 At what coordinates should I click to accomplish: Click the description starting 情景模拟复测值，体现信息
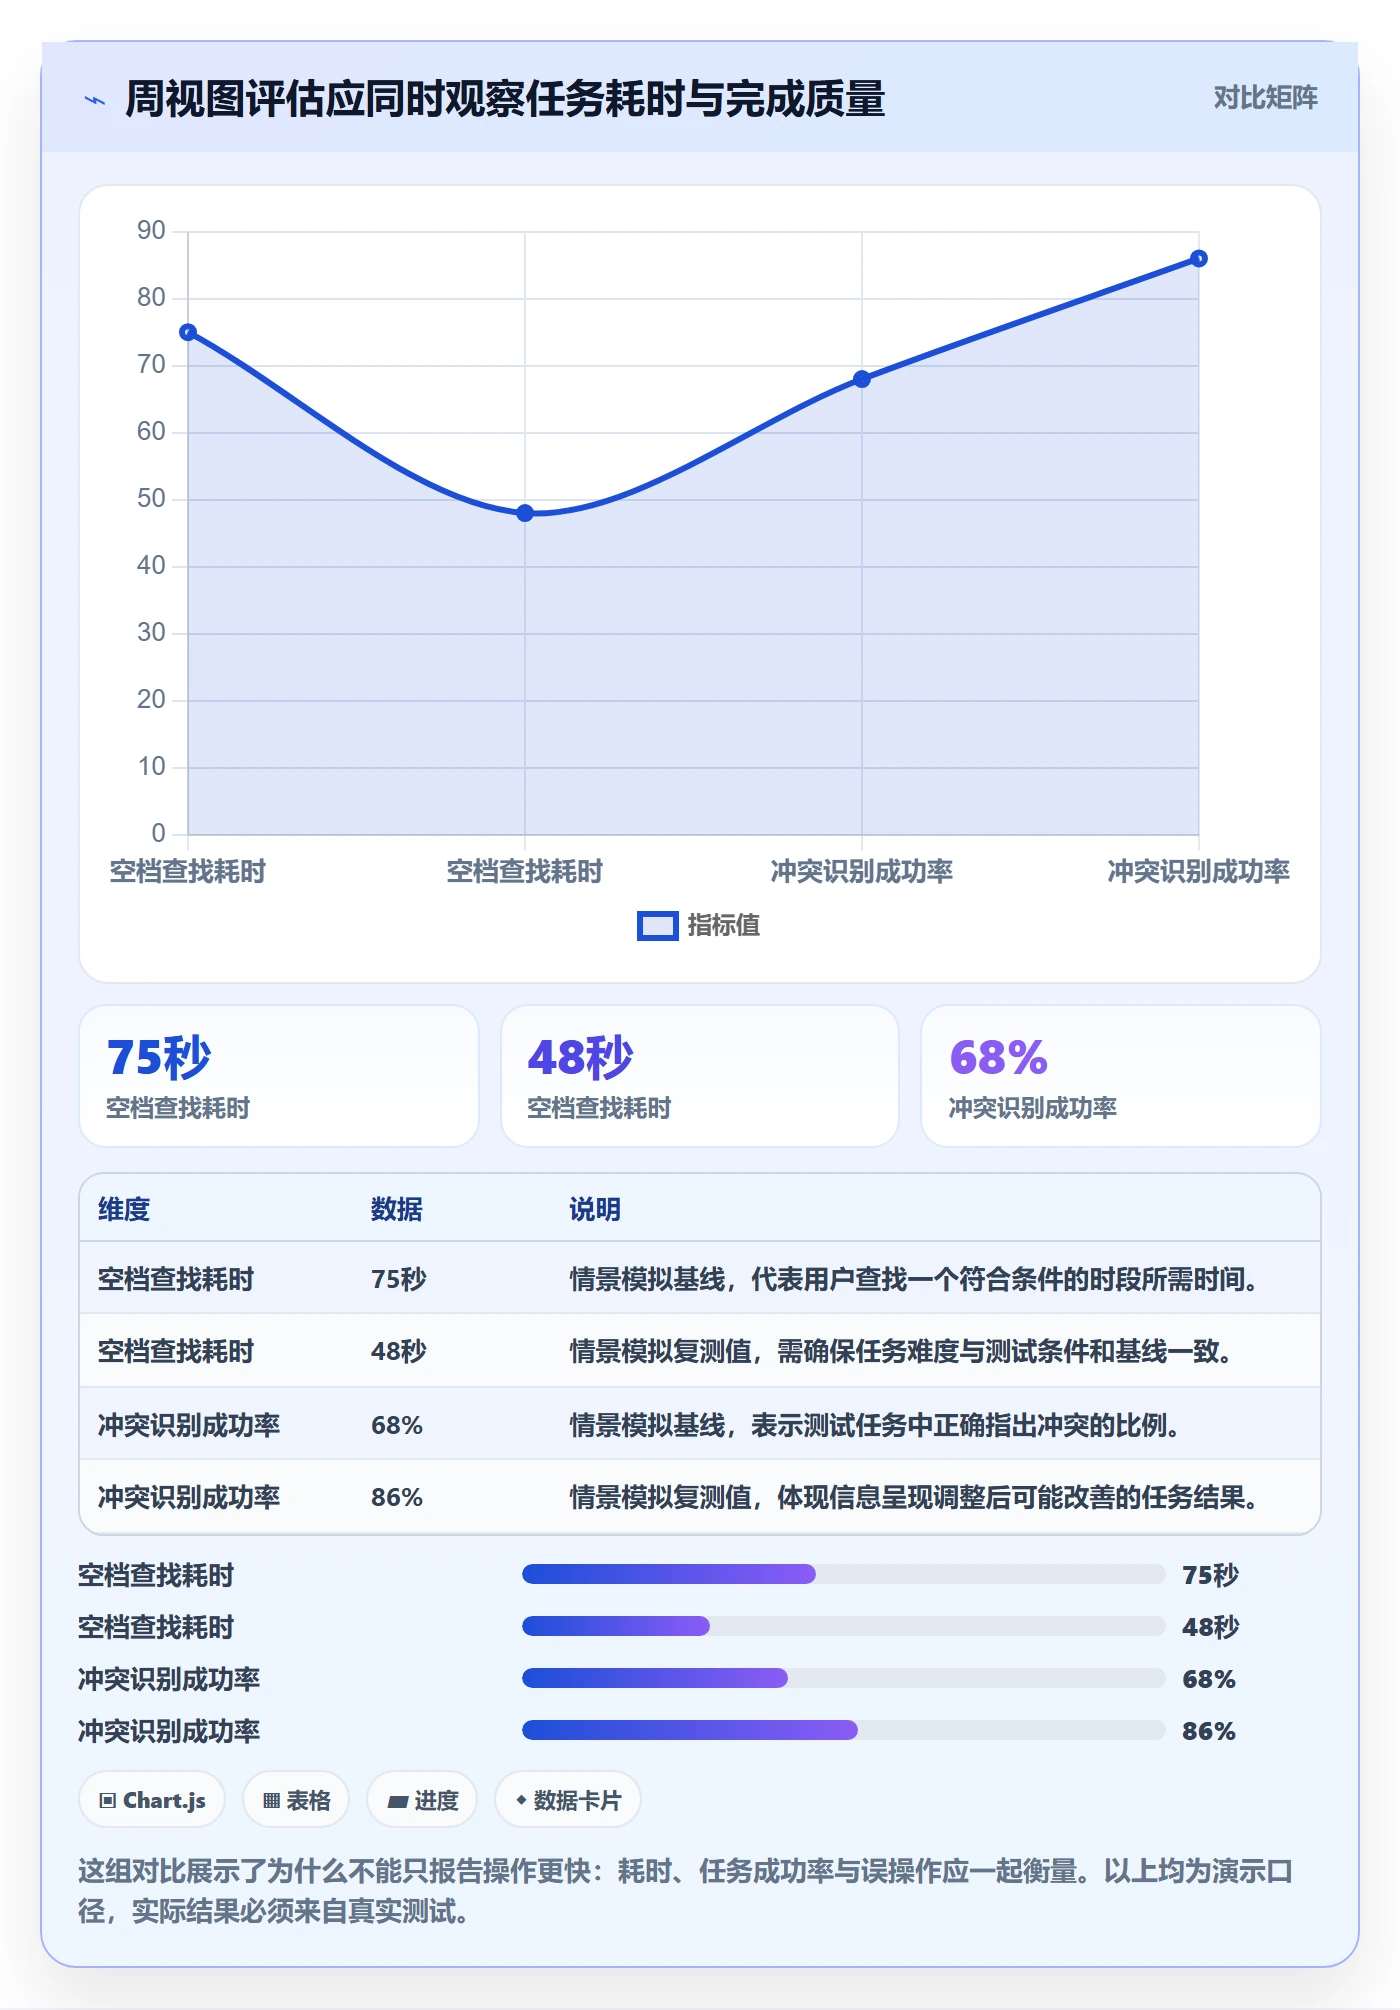(x=914, y=1497)
